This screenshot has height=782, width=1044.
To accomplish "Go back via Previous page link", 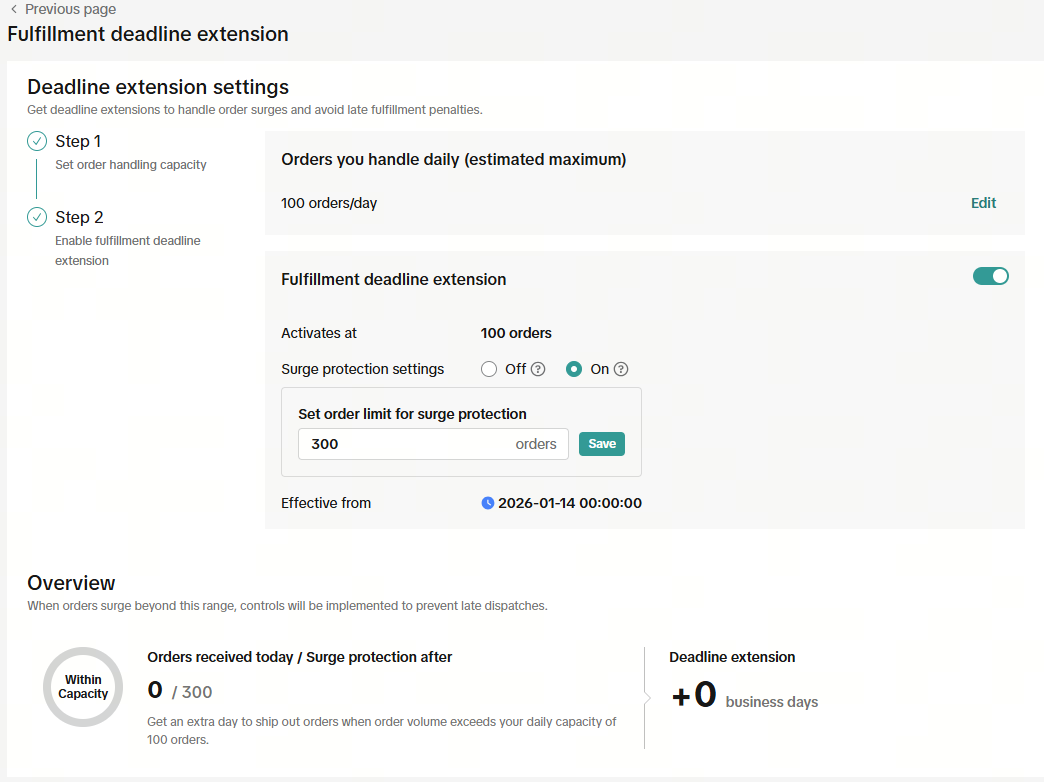I will (x=70, y=9).
